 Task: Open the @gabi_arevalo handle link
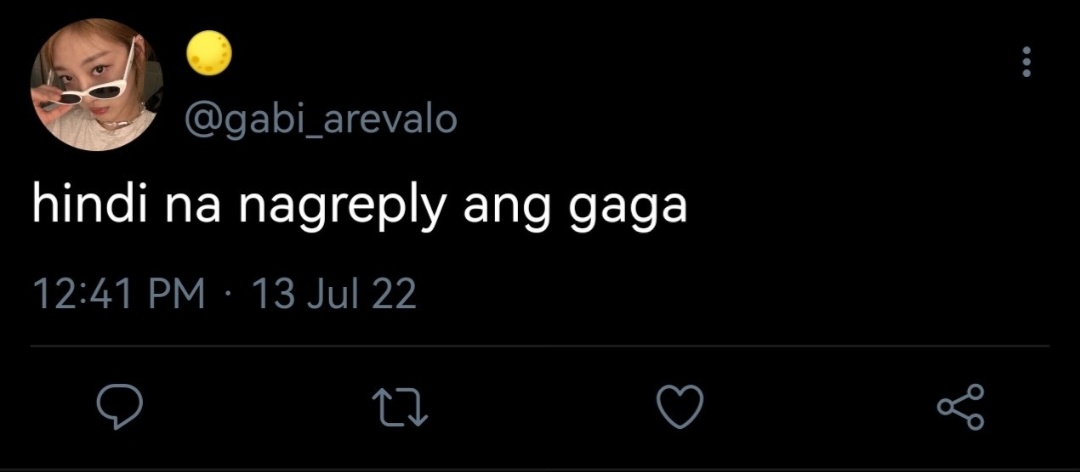(x=320, y=121)
